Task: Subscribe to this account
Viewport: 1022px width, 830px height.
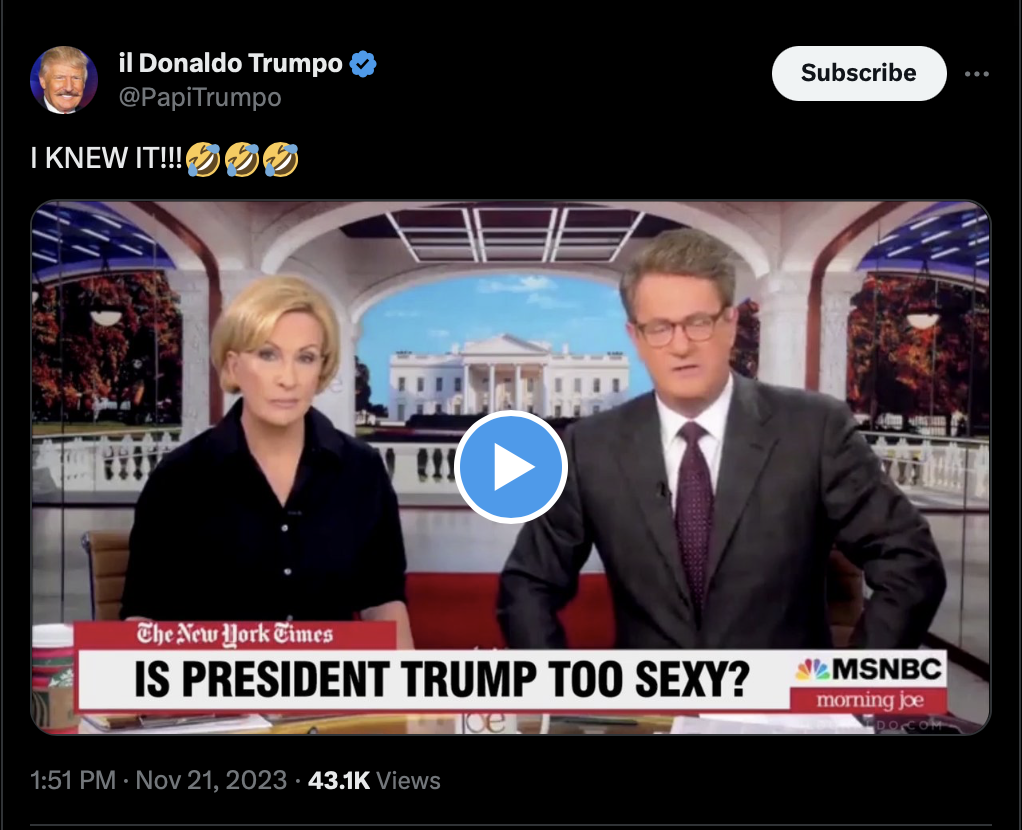Action: coord(858,73)
